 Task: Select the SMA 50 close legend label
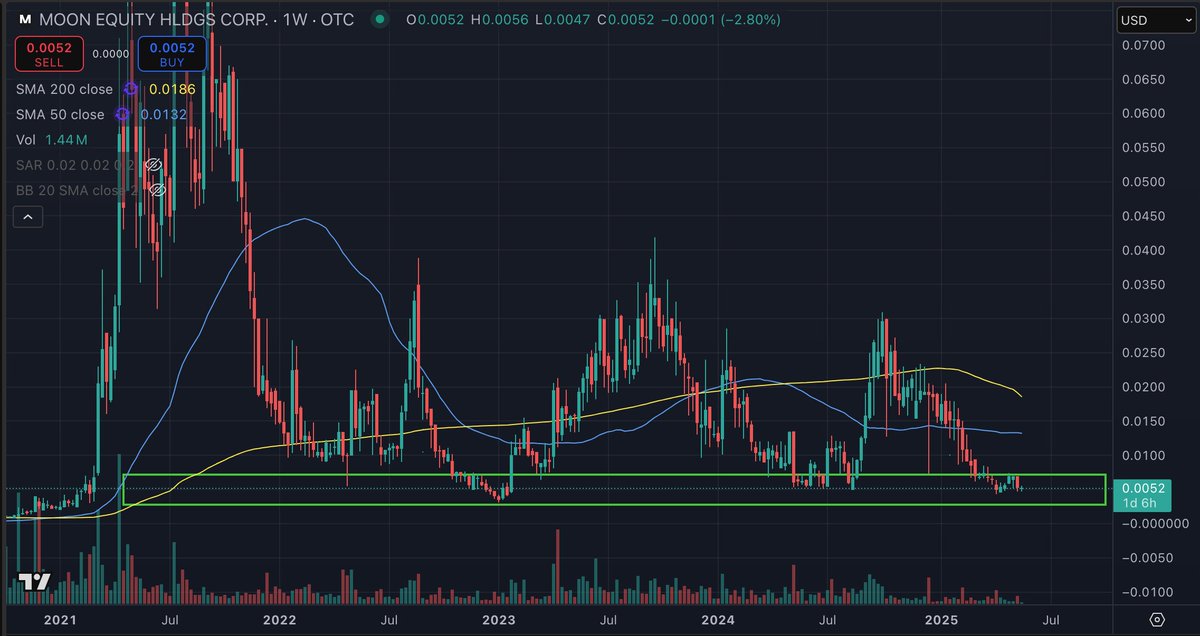coord(60,114)
